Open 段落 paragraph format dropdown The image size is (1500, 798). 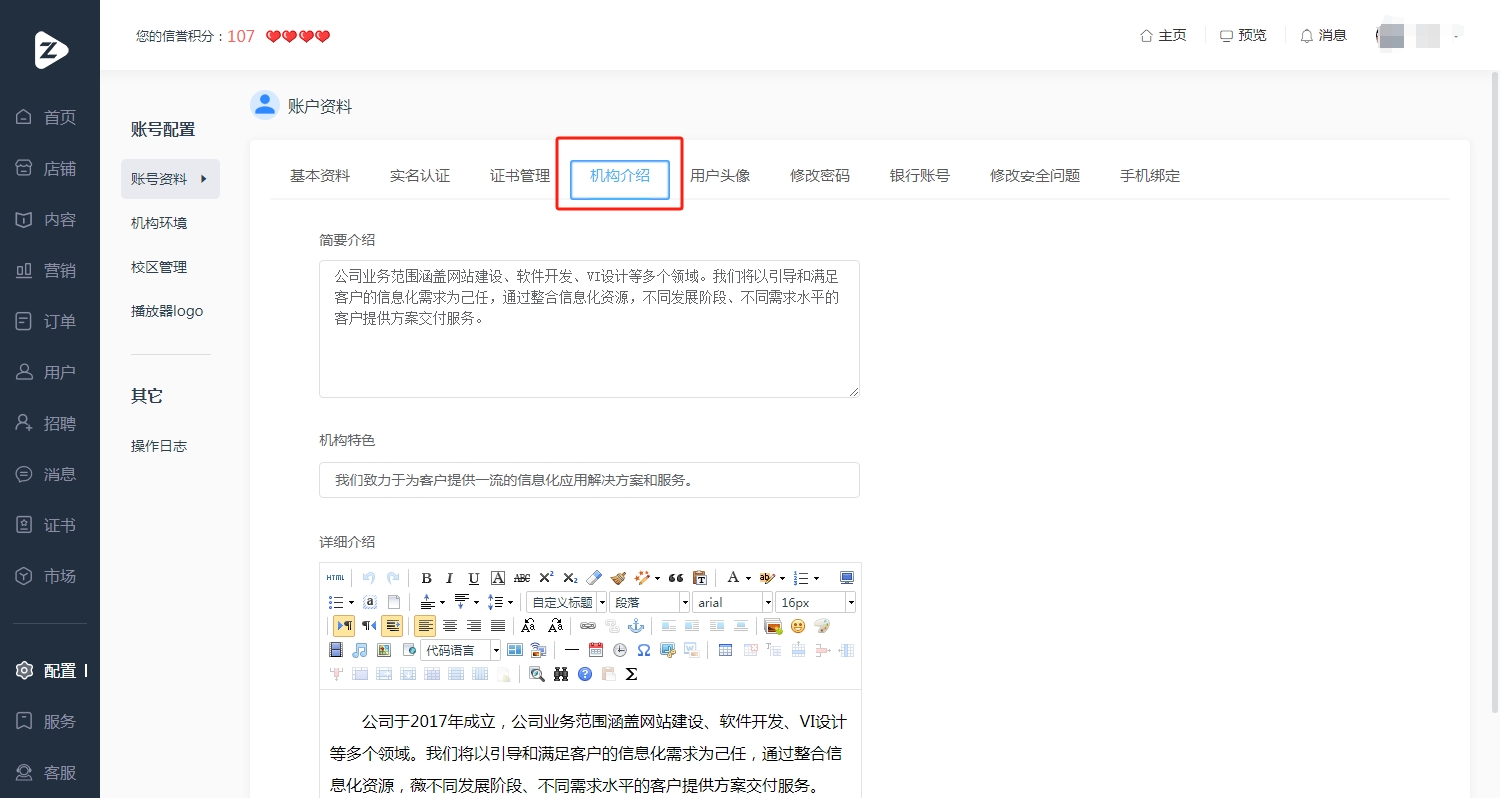[650, 602]
